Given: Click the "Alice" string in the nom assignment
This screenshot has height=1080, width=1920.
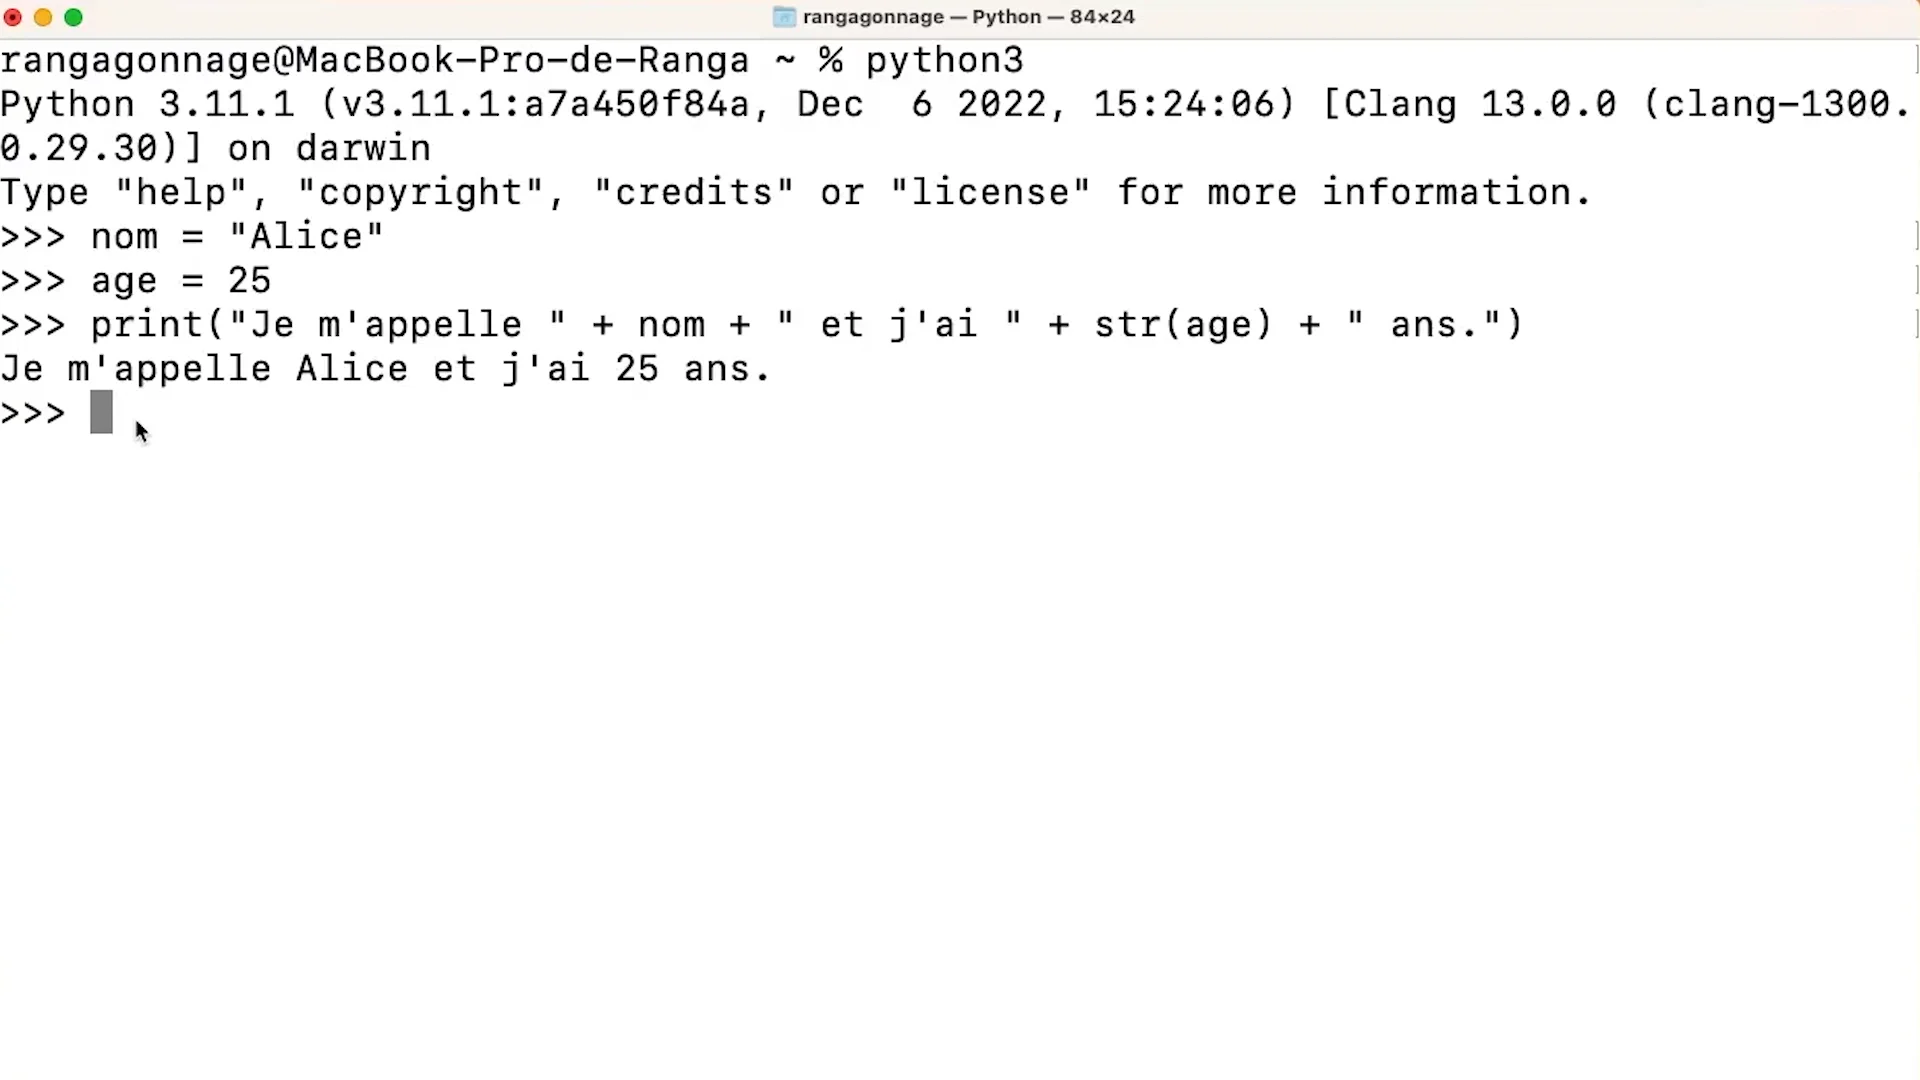Looking at the screenshot, I should point(306,237).
